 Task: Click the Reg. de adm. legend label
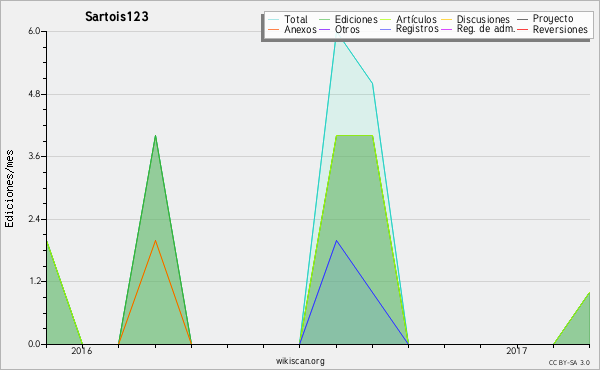[x=486, y=29]
